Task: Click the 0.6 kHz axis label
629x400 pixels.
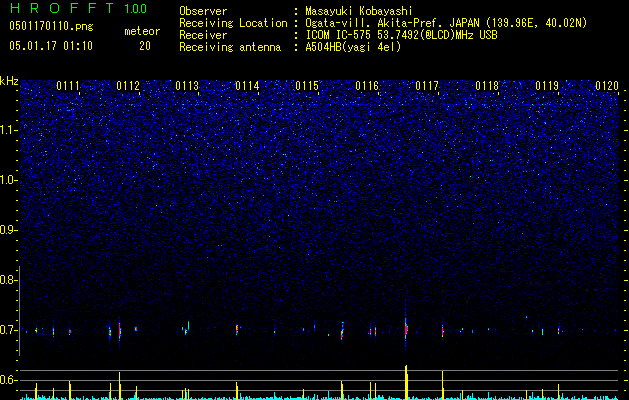Action: pyautogui.click(x=8, y=380)
